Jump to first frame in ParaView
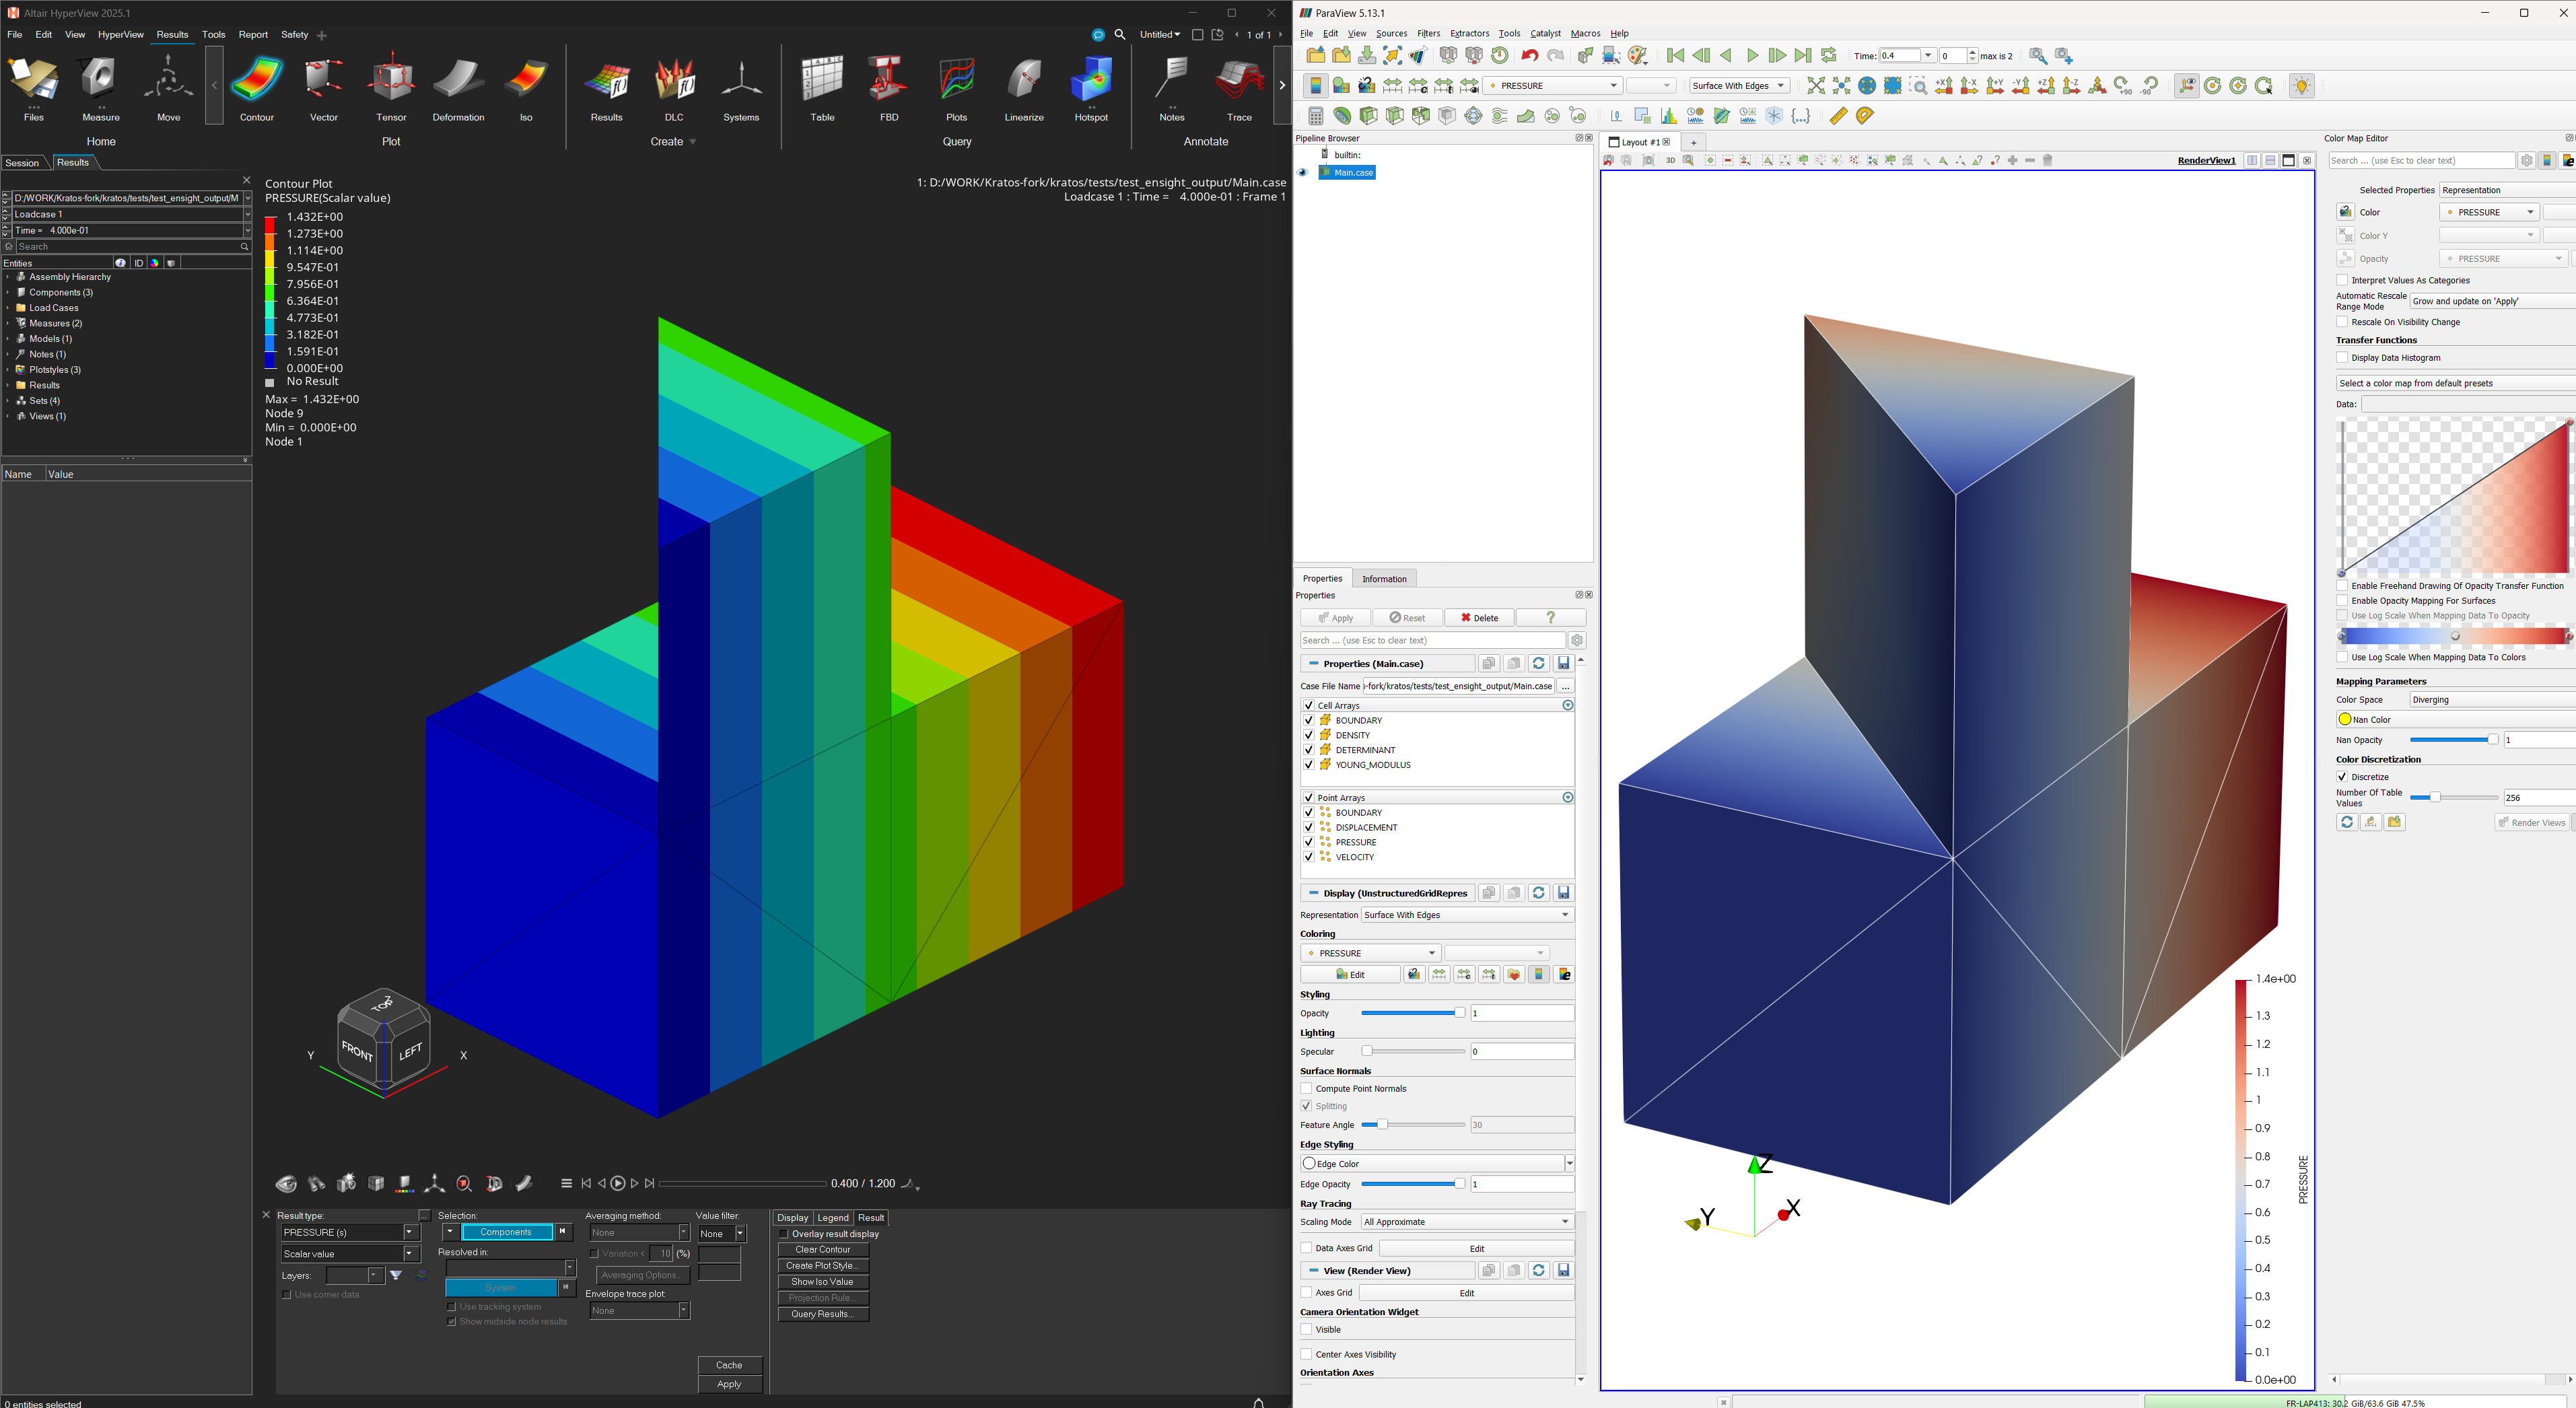Screen dimensions: 2576x1408 [x=1675, y=56]
